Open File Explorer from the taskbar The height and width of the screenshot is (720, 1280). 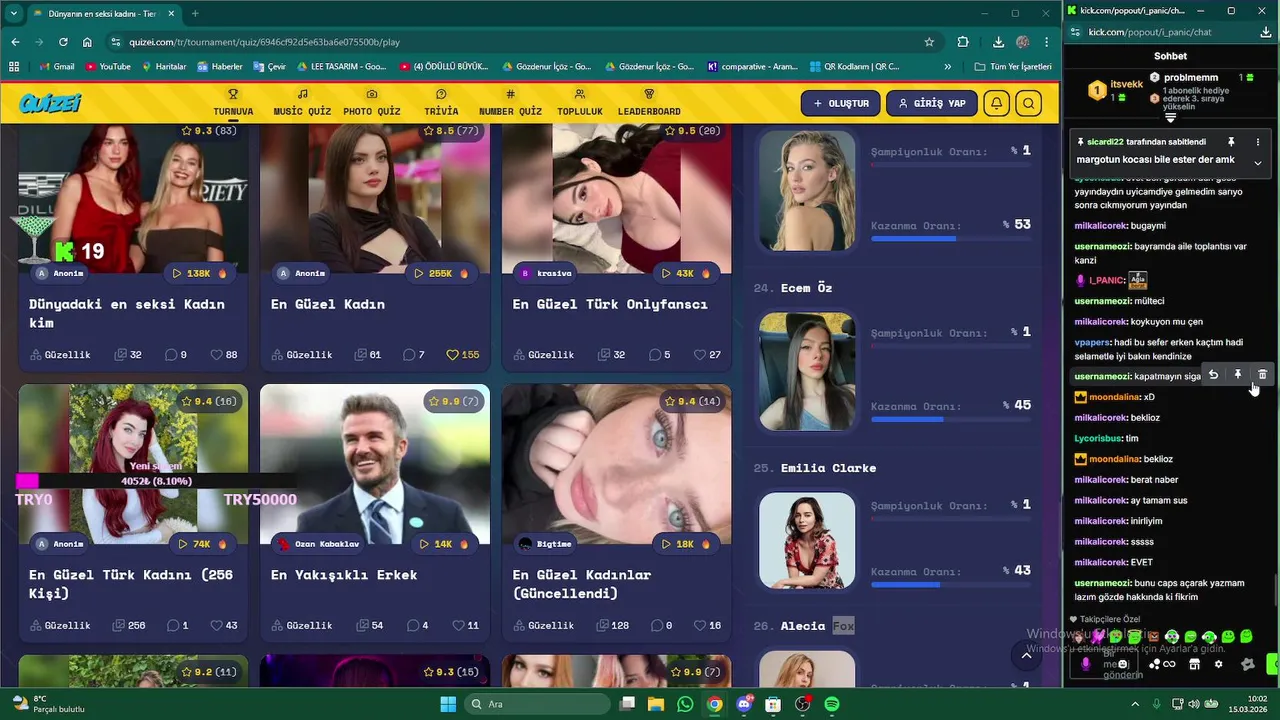click(x=656, y=704)
